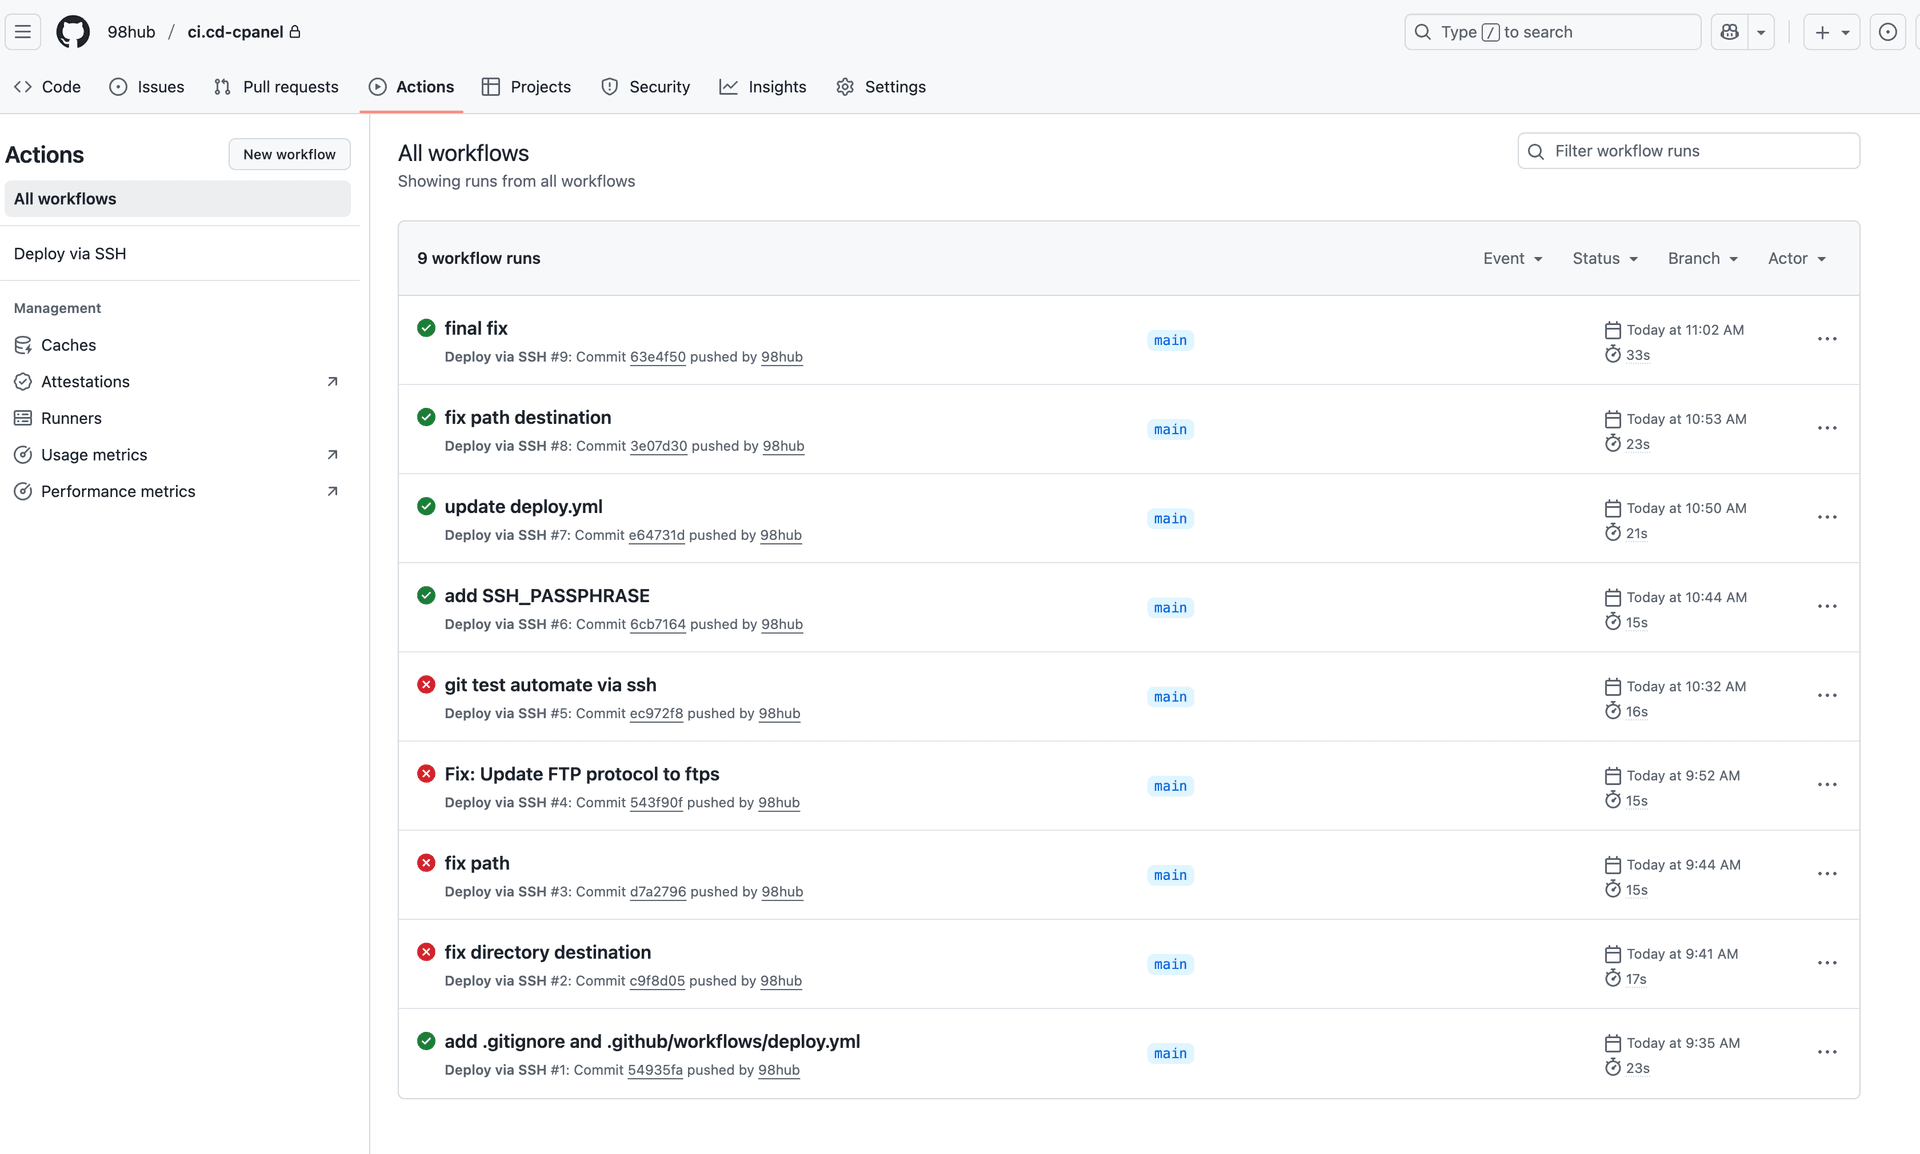Click the green success icon on add SSH_PASSPHRASE
The height and width of the screenshot is (1154, 1920).
pos(426,595)
